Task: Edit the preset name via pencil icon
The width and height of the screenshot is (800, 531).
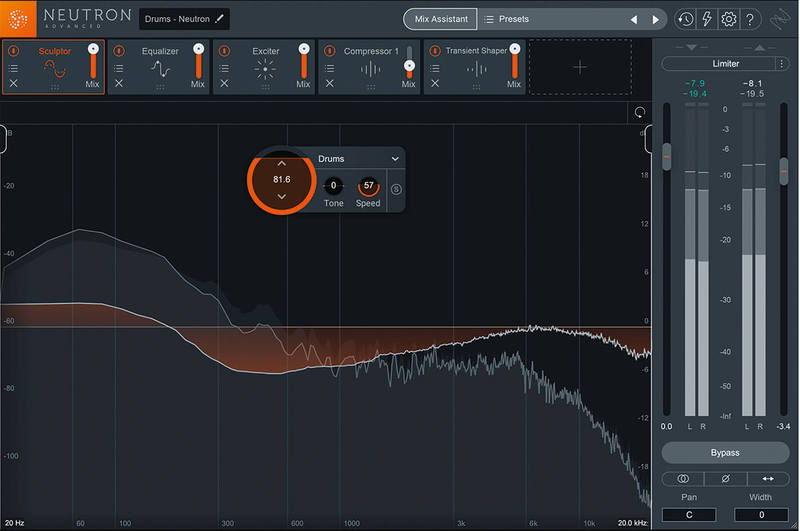Action: (219, 19)
